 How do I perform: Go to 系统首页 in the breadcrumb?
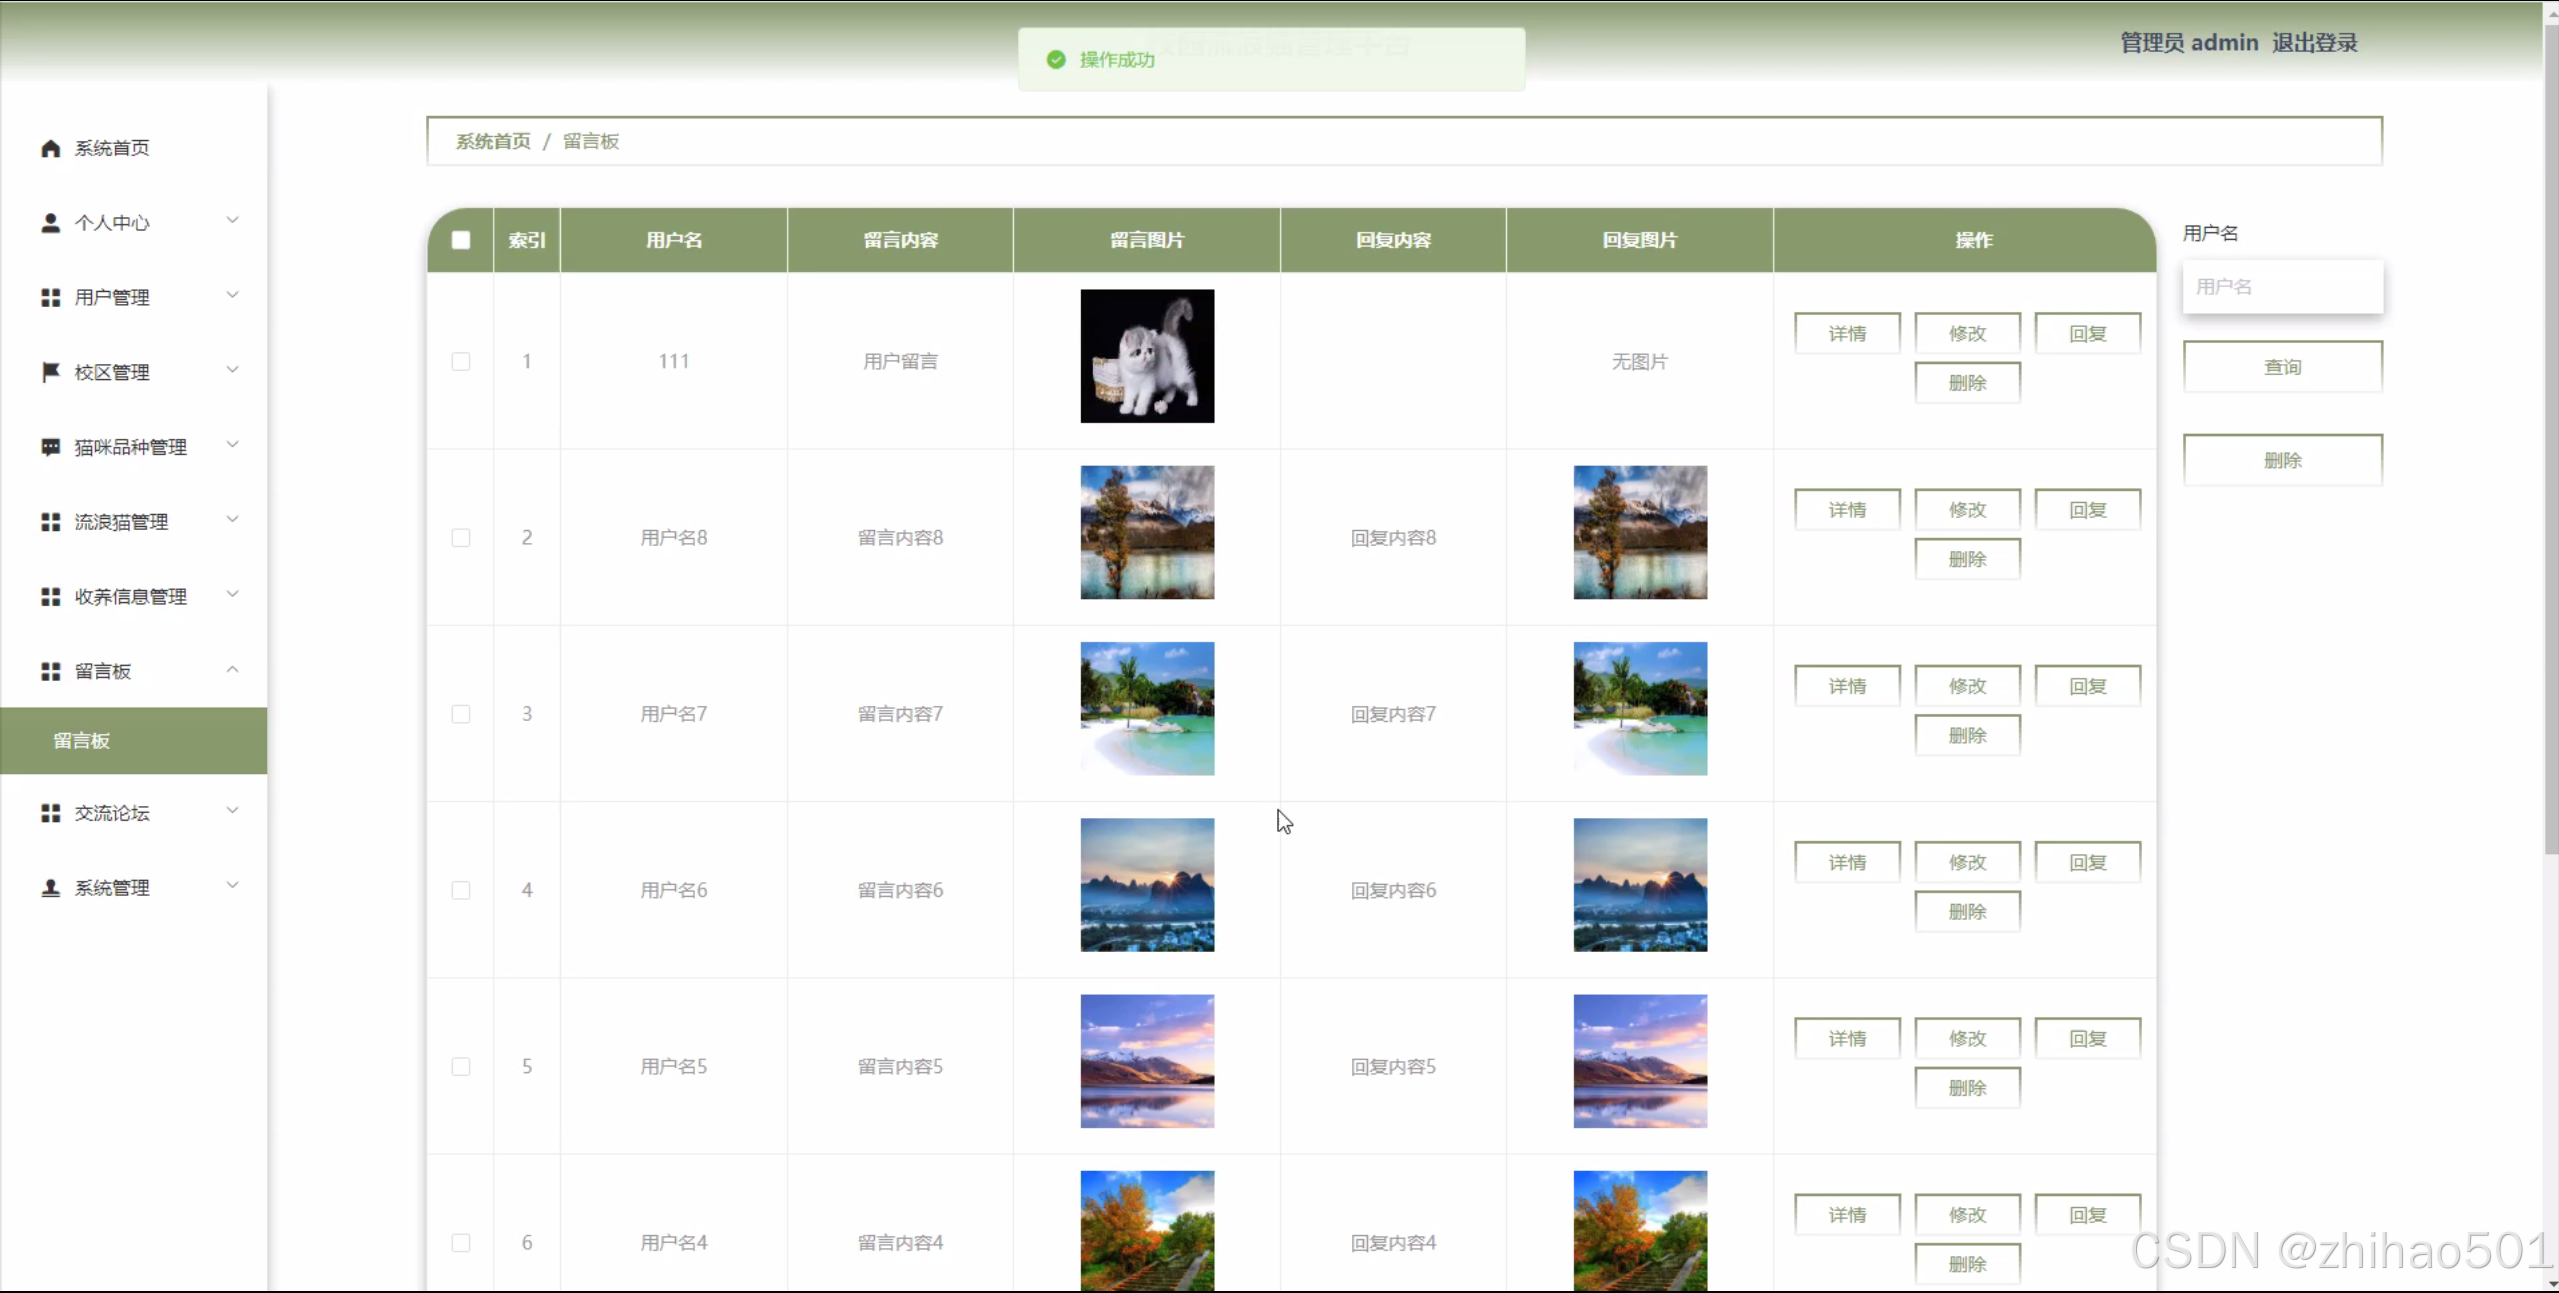pos(493,141)
